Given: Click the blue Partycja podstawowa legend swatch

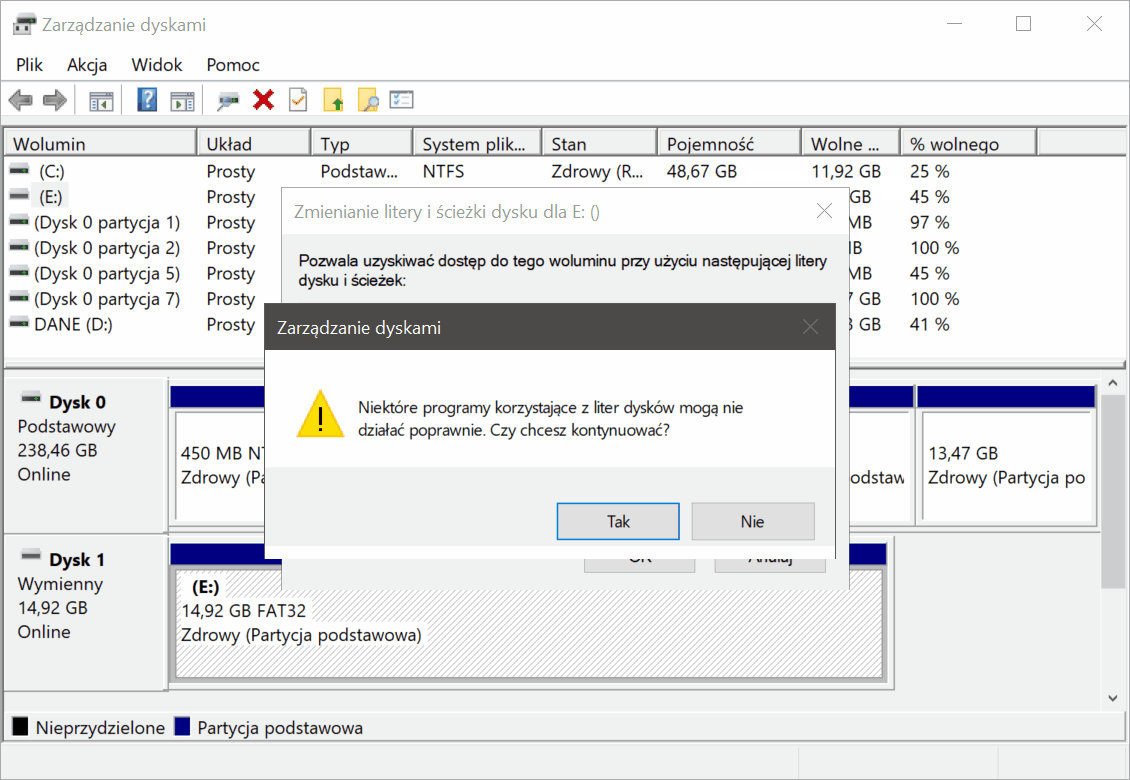Looking at the screenshot, I should pyautogui.click(x=182, y=727).
